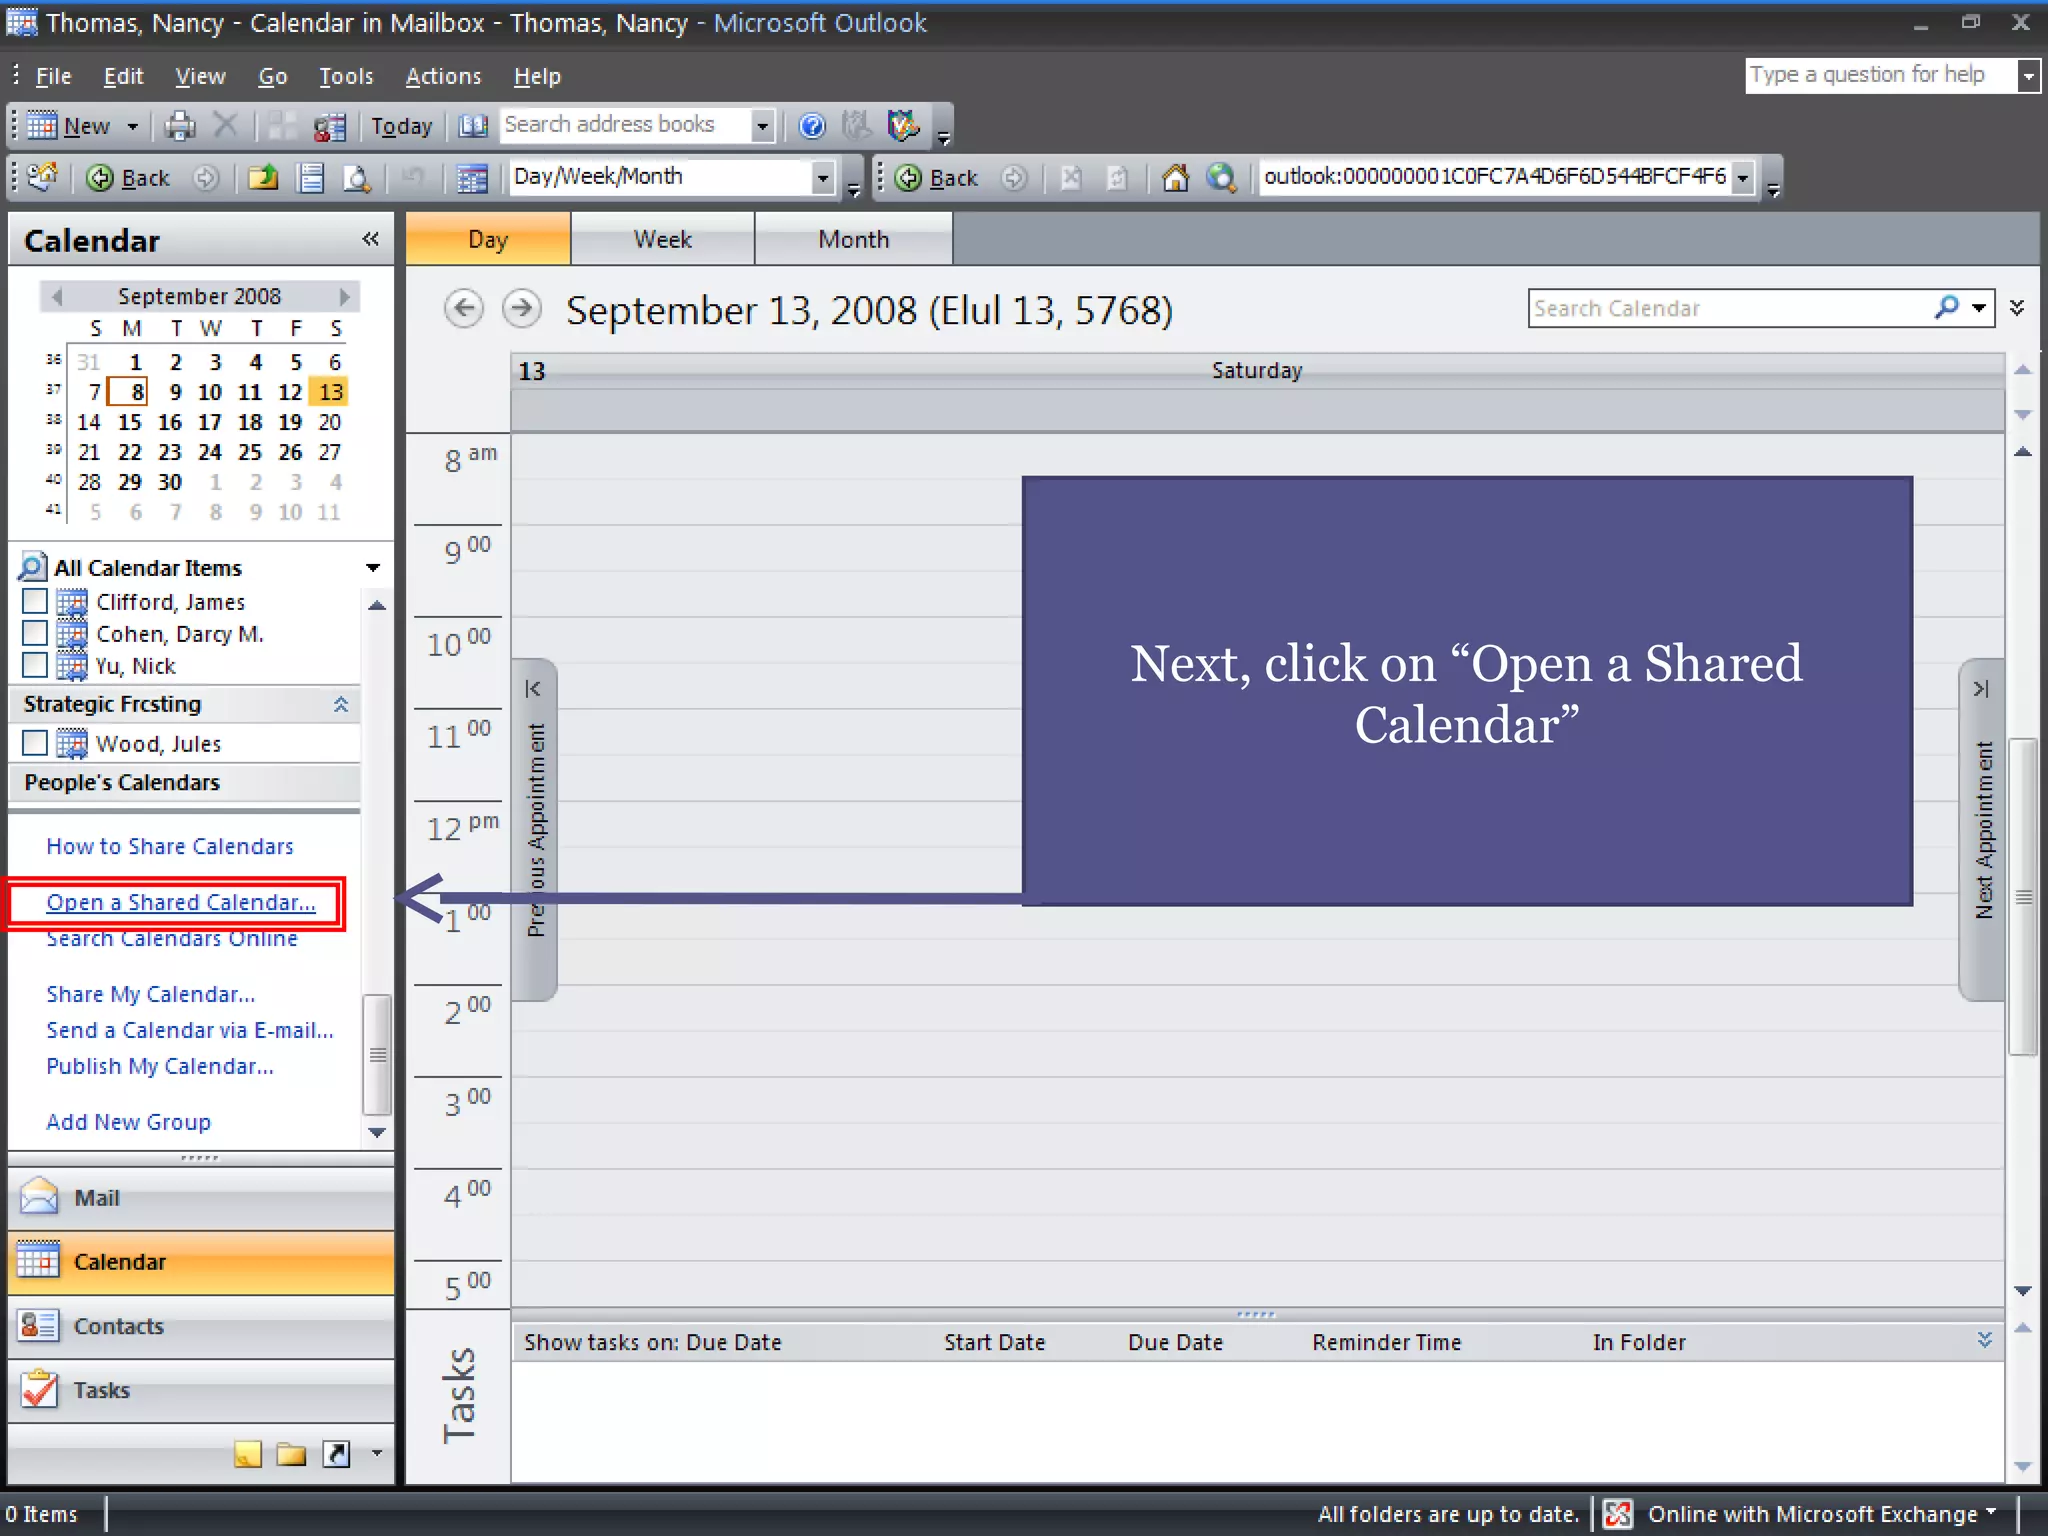This screenshot has width=2048, height=1536.
Task: Click the Home icon in web toolbar
Action: click(1175, 178)
